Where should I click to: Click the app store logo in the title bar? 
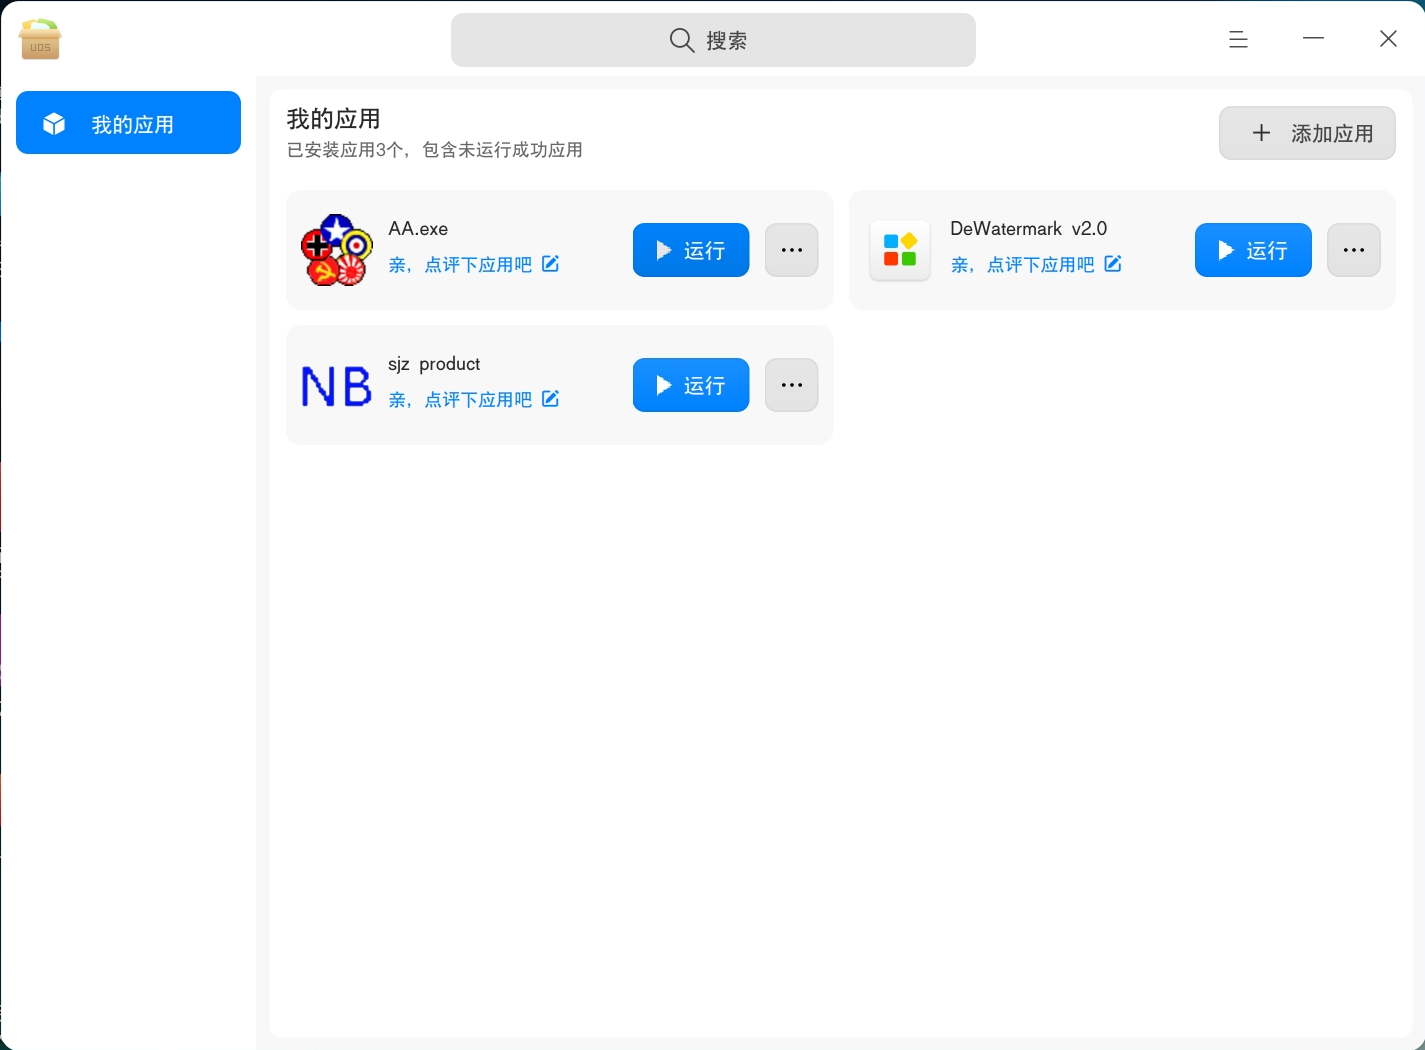click(40, 39)
